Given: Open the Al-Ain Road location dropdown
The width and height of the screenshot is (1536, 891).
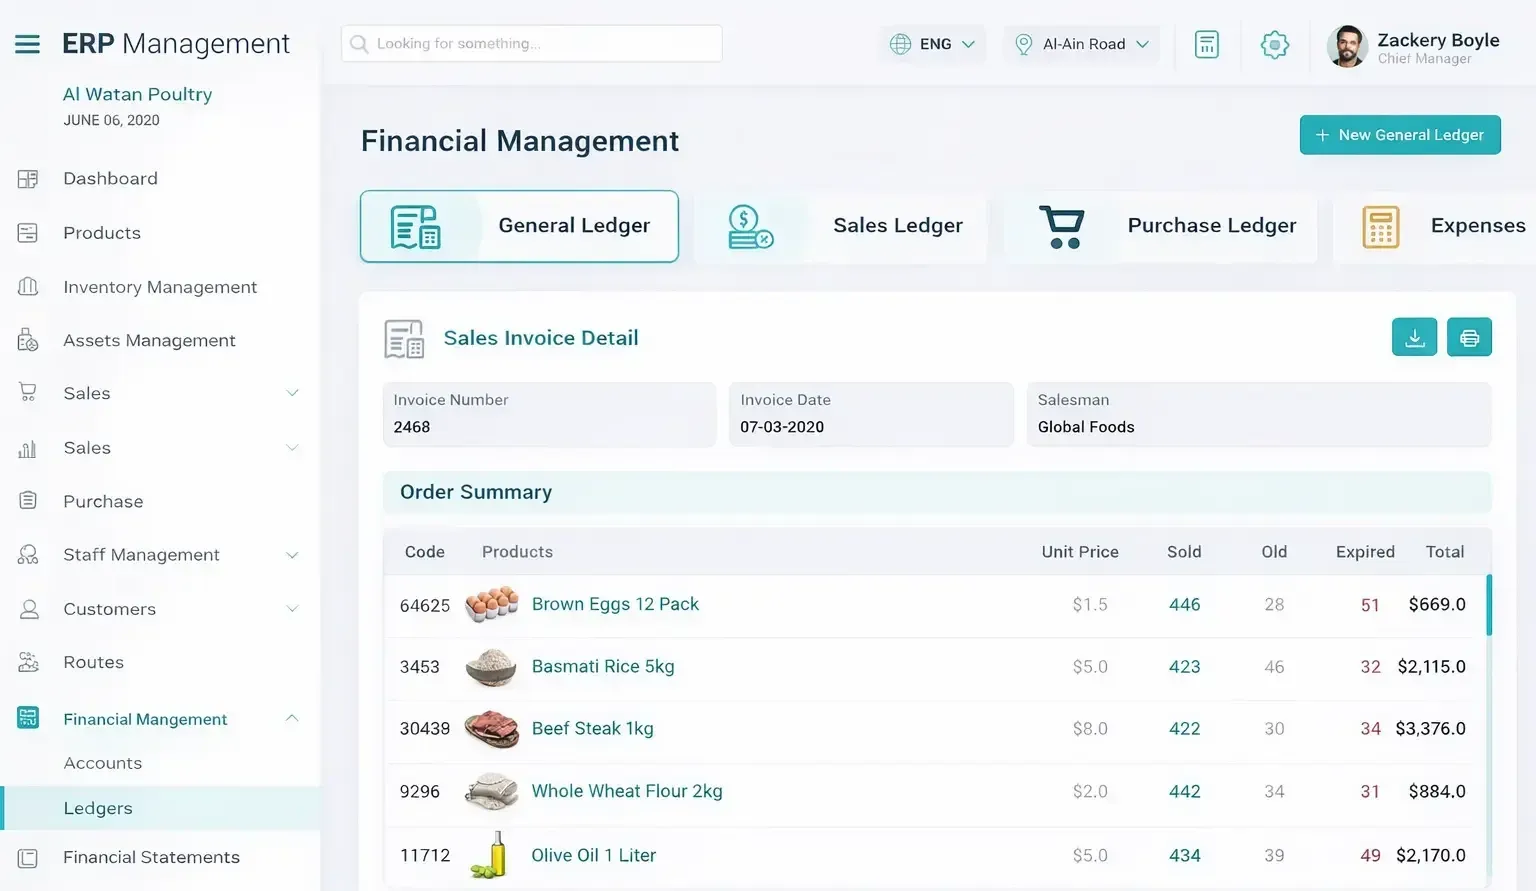Looking at the screenshot, I should [1081, 44].
